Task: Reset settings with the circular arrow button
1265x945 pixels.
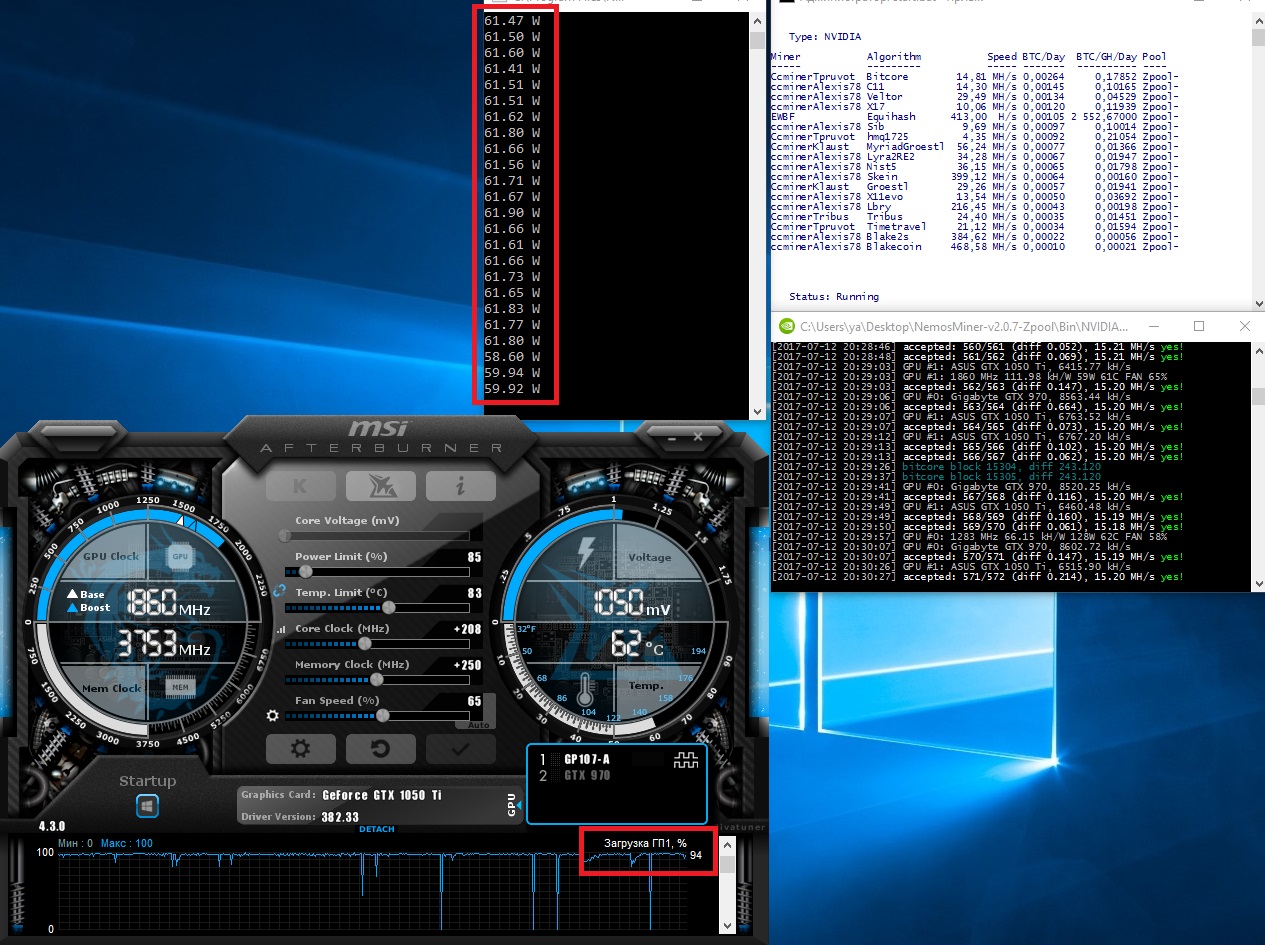Action: (380, 748)
